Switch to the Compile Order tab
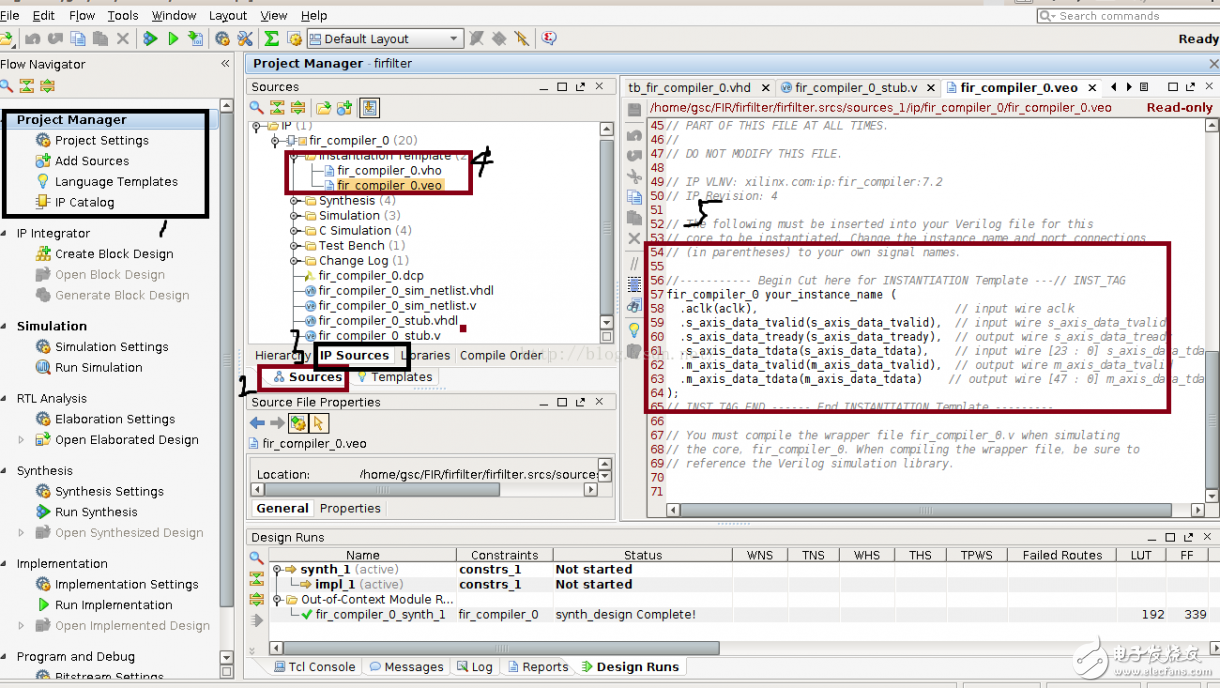The width and height of the screenshot is (1220, 688). click(x=501, y=355)
